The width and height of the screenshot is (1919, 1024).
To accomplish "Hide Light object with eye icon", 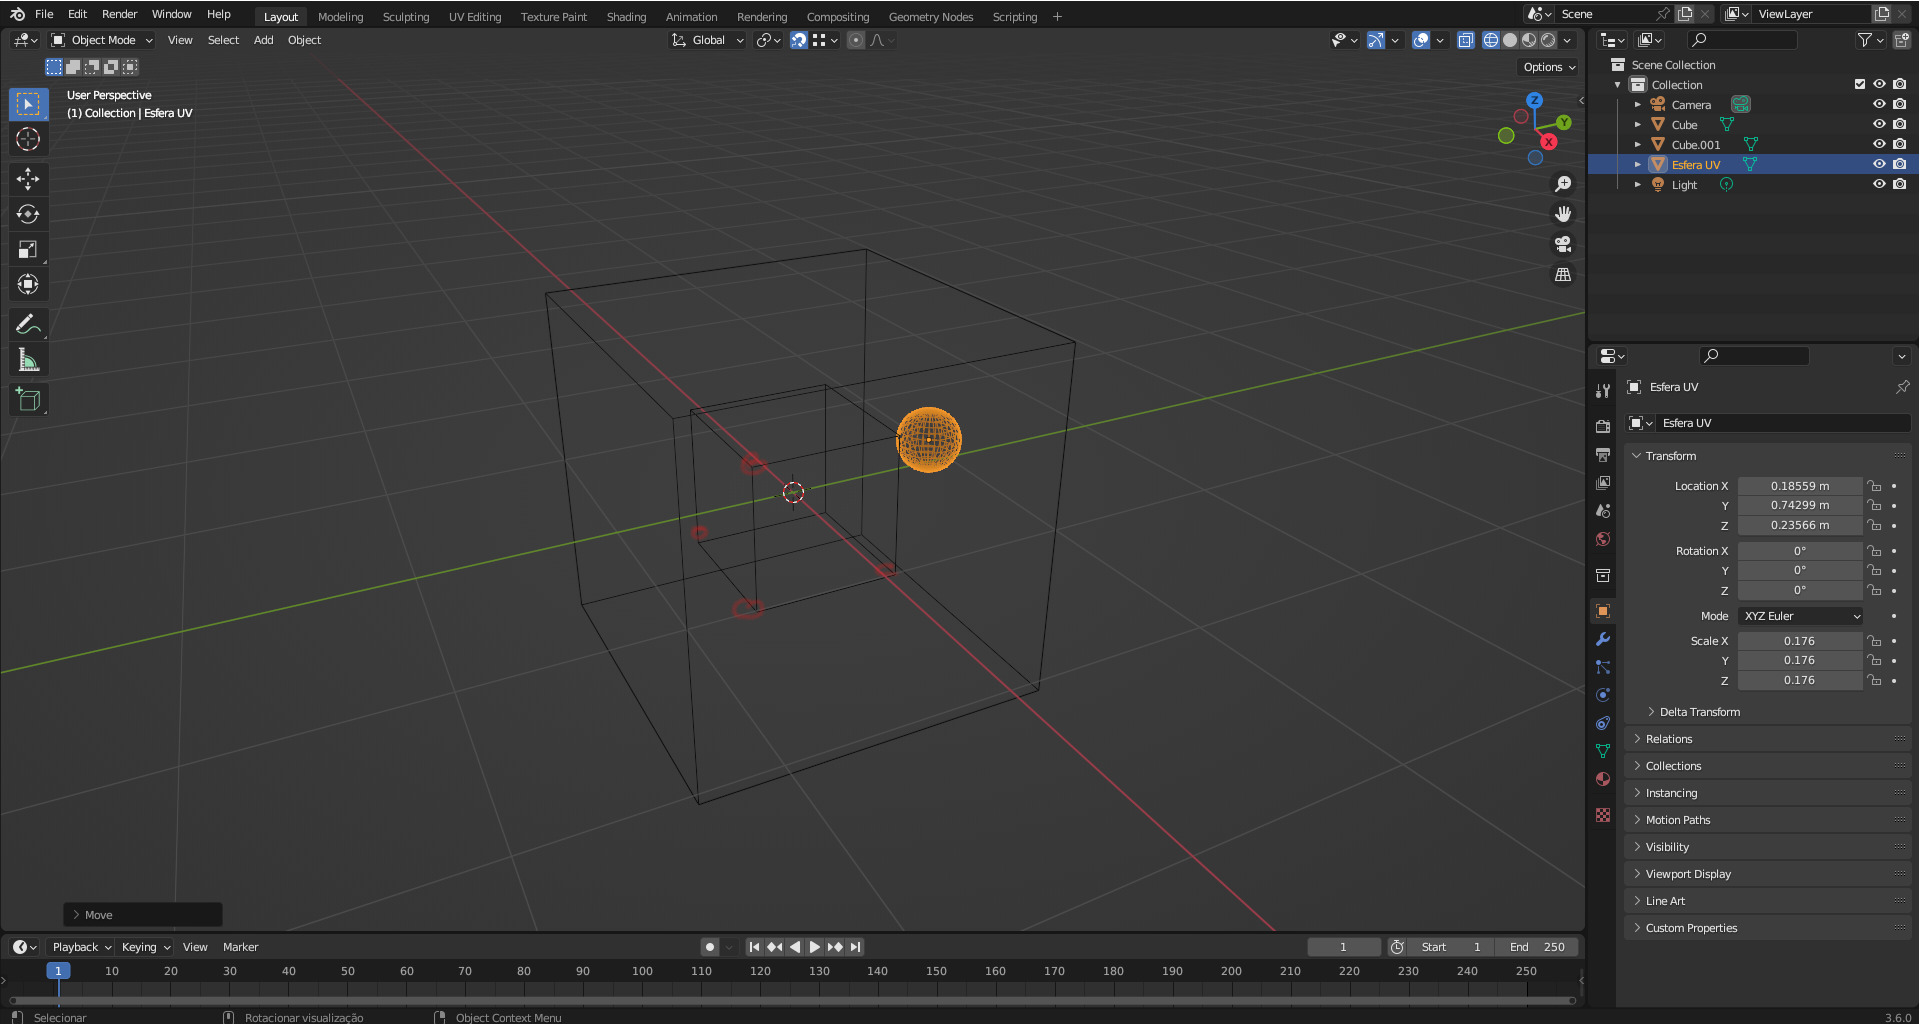I will point(1879,184).
